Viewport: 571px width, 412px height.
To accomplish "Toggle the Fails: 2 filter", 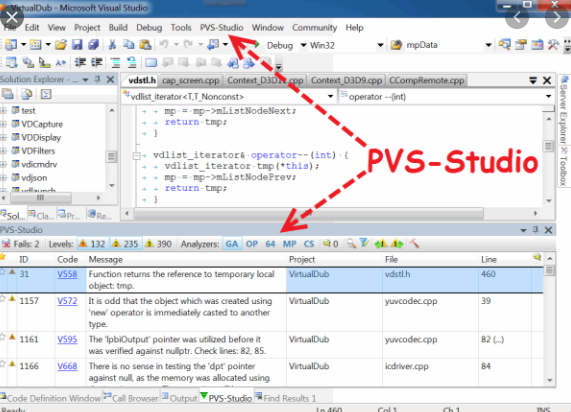I will tap(20, 244).
